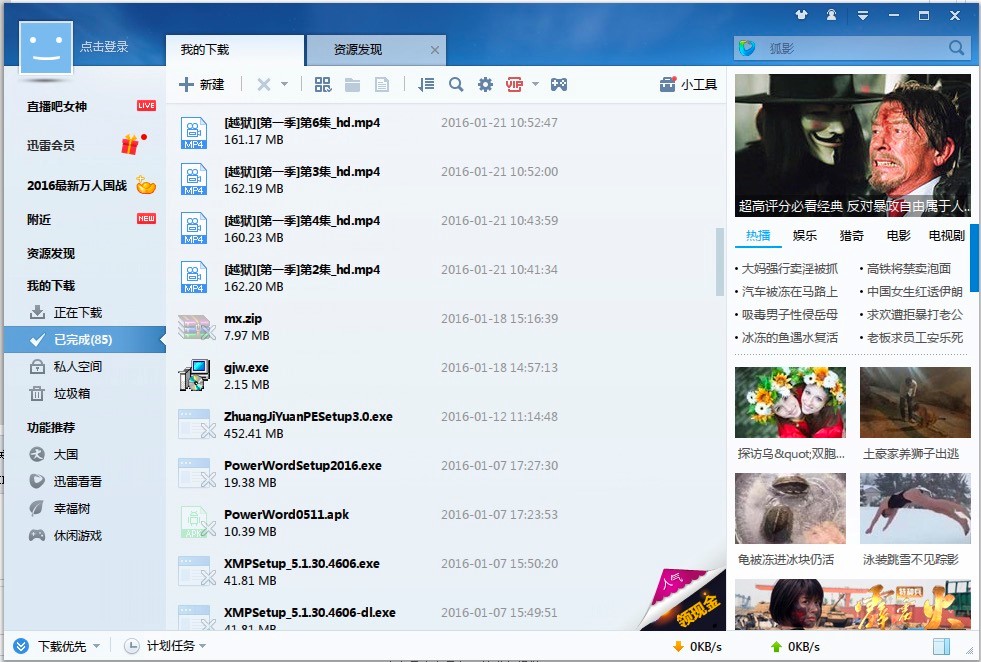Open headline 冰冻的鱼遇水复活
The width and height of the screenshot is (981, 662).
click(789, 338)
